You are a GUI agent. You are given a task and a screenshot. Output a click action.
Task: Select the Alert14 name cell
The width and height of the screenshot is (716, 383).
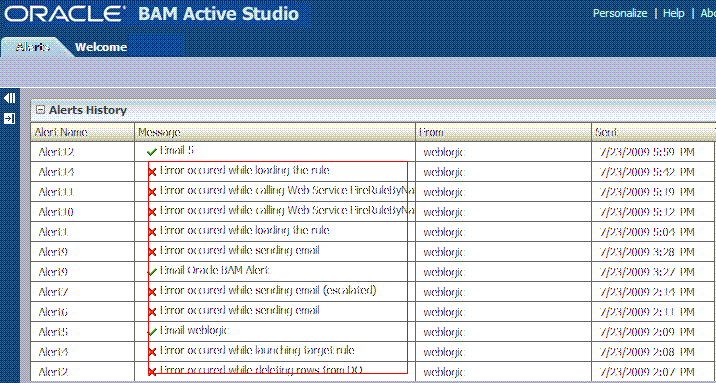pyautogui.click(x=83, y=172)
